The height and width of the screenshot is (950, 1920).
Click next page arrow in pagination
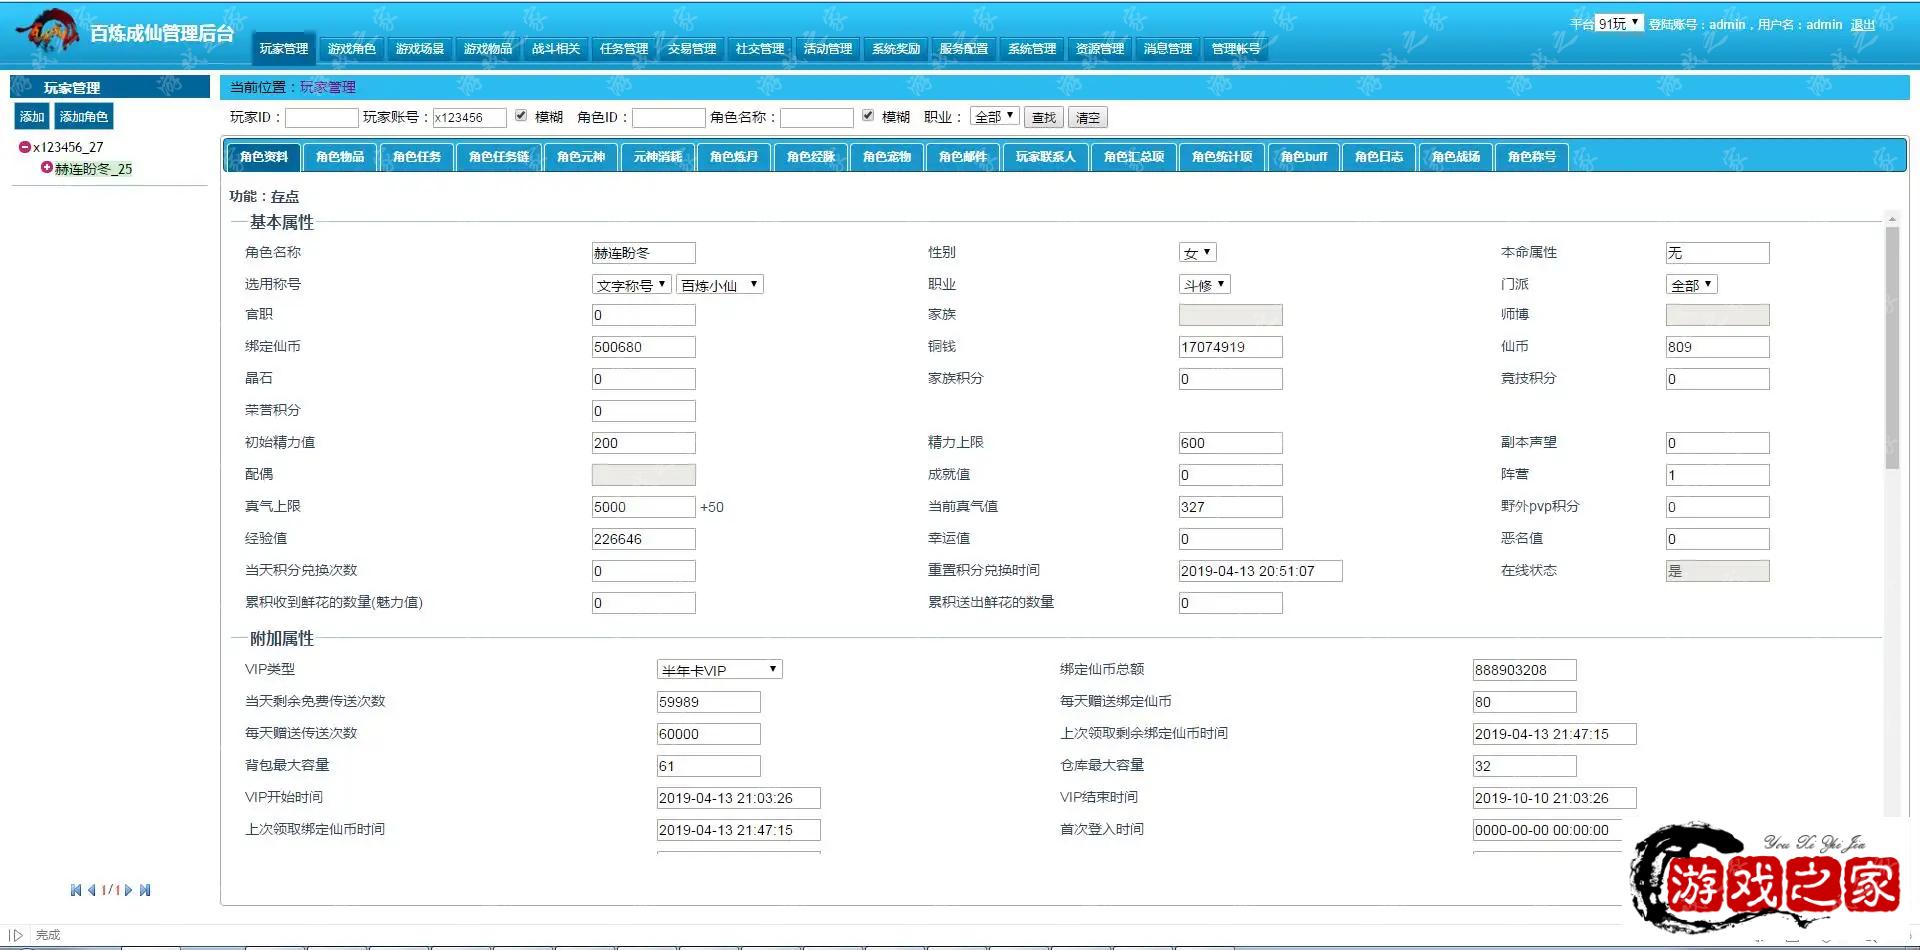129,890
